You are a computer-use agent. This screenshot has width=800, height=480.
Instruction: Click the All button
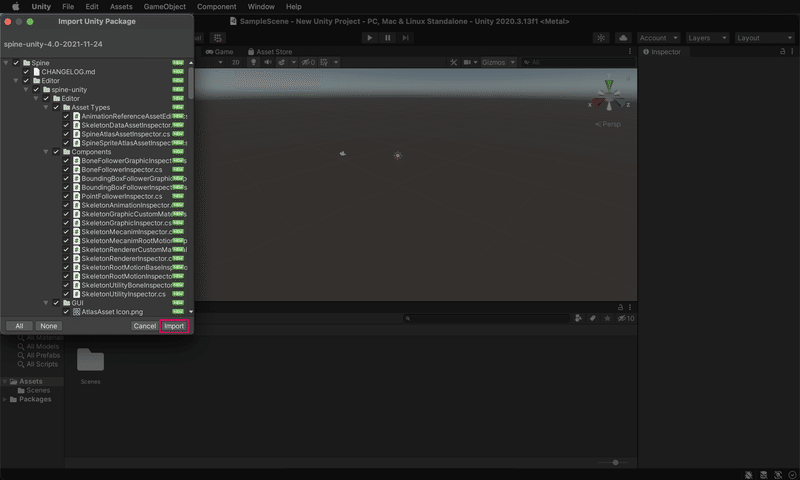[x=19, y=326]
